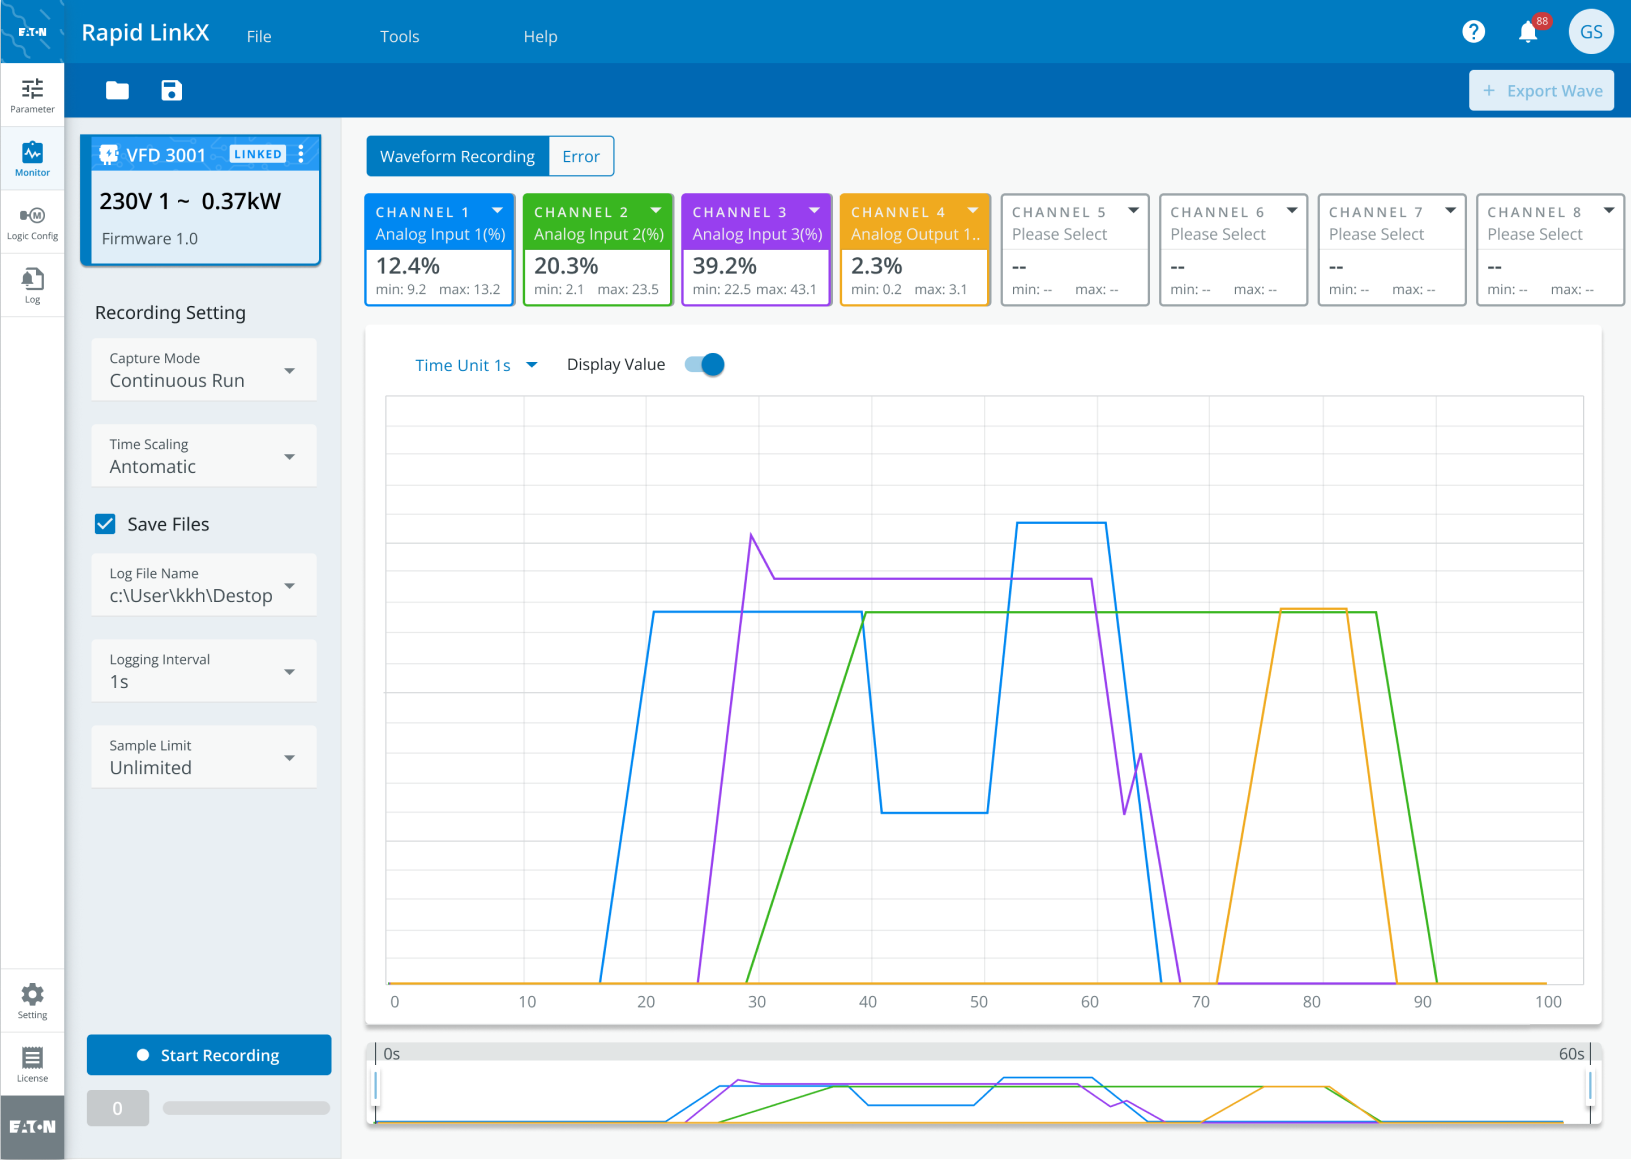Click the waveform overview timeline strip

(983, 1084)
